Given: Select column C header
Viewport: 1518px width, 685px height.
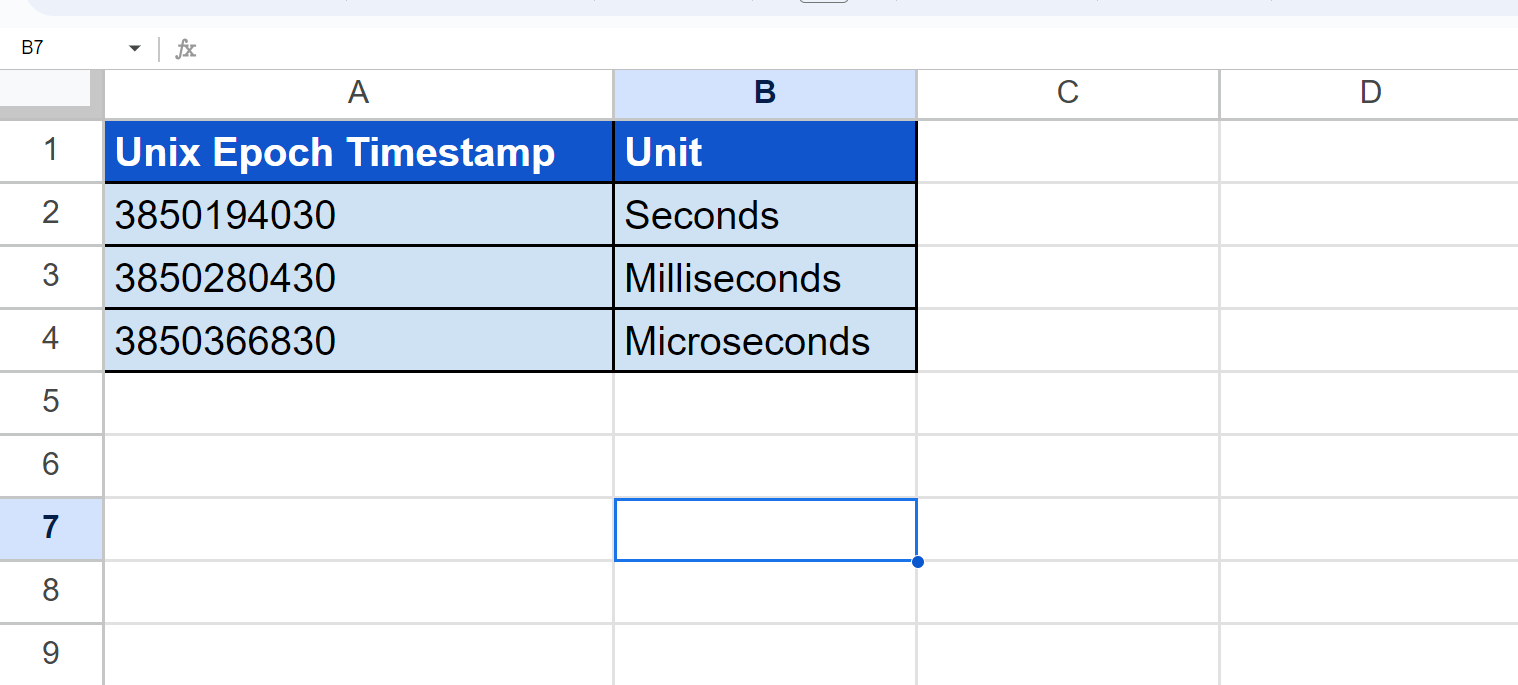Looking at the screenshot, I should (x=1067, y=93).
